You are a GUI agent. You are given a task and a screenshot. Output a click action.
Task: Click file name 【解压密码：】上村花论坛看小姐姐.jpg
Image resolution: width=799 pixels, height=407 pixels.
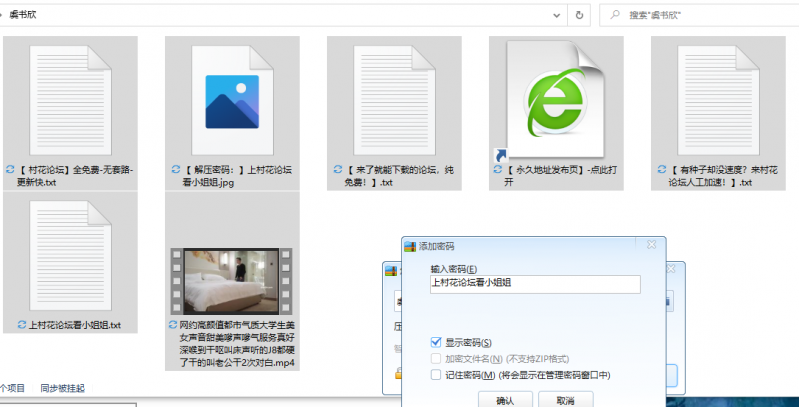coord(237,176)
